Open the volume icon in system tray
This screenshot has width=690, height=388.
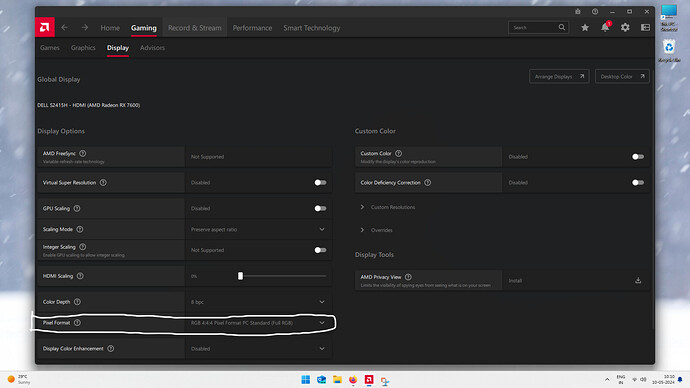click(x=643, y=379)
